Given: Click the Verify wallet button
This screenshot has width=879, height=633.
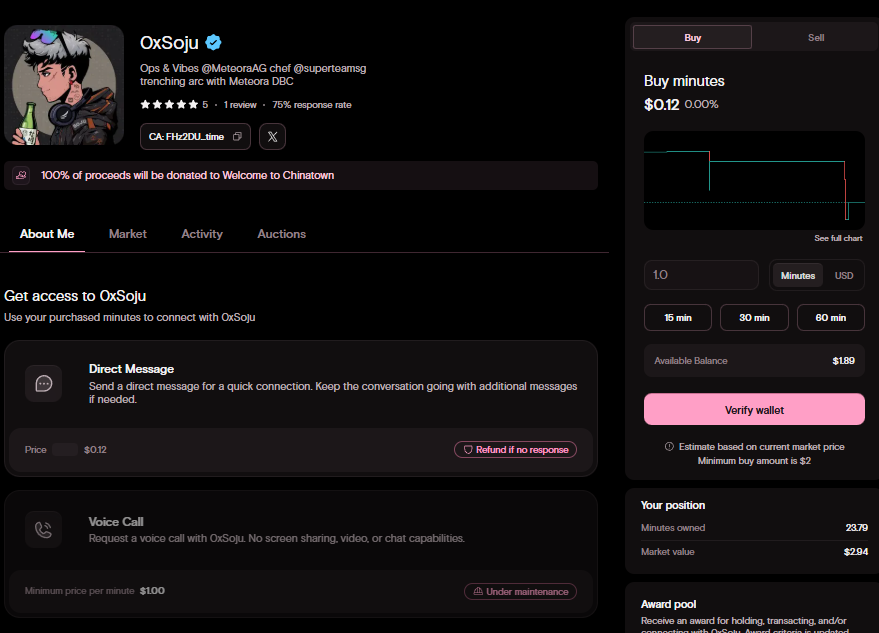Looking at the screenshot, I should point(754,409).
